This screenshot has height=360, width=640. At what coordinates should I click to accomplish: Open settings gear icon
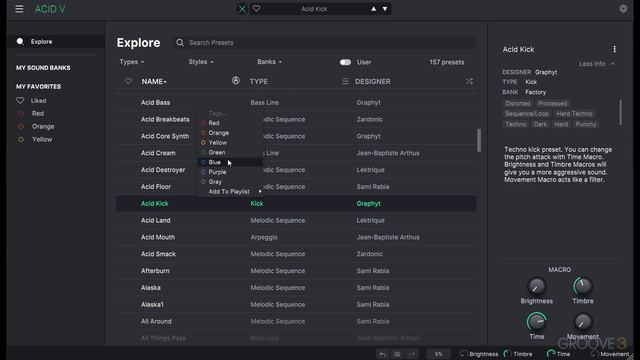tap(623, 9)
